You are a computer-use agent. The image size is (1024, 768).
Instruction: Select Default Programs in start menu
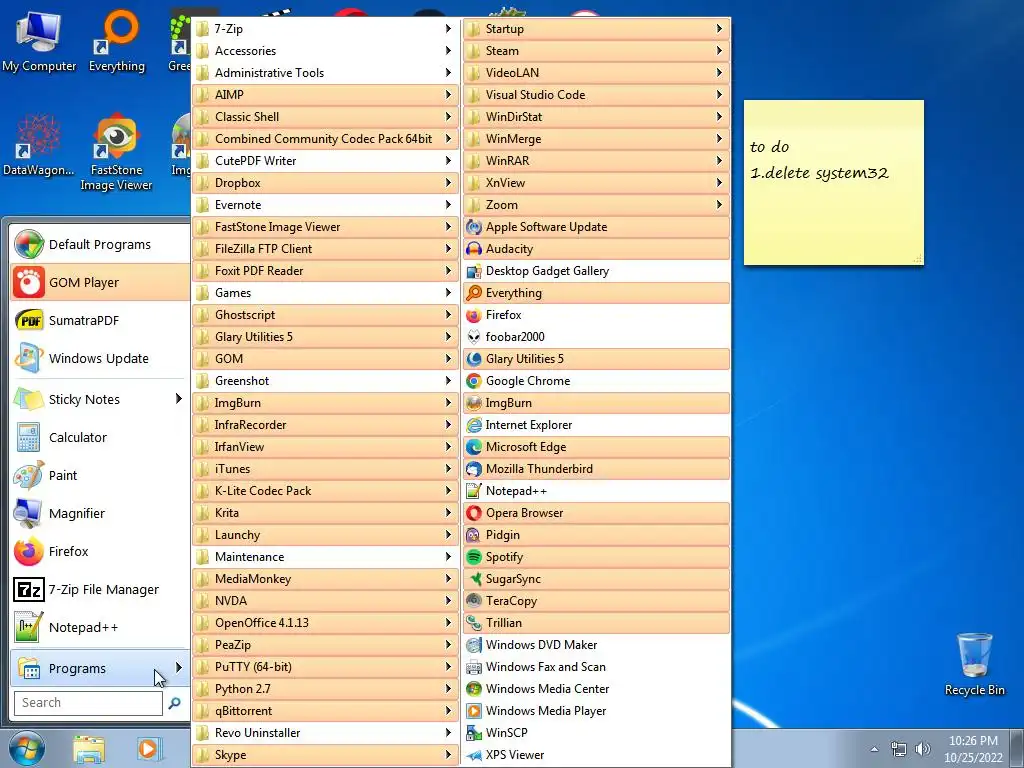click(x=100, y=244)
